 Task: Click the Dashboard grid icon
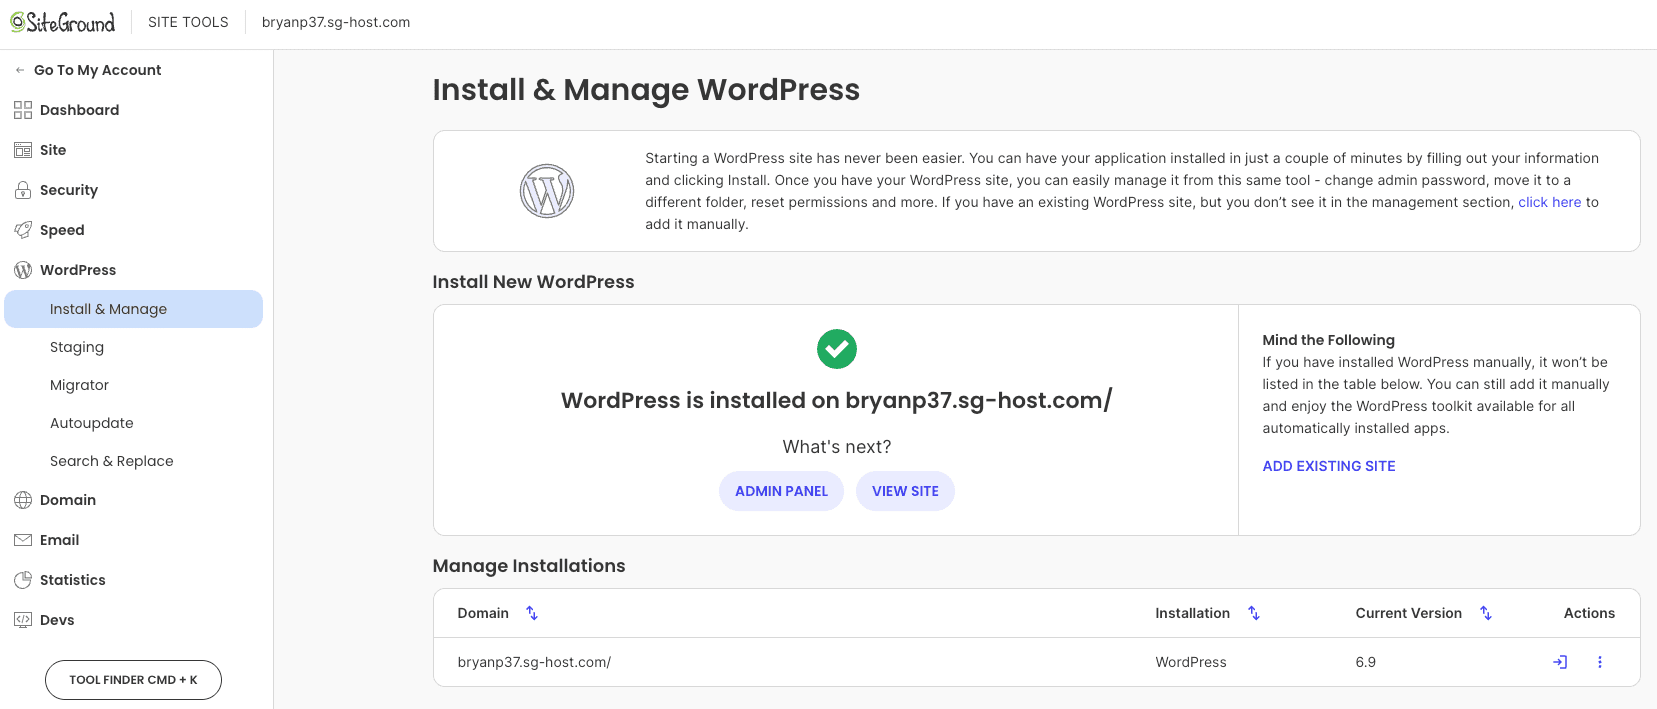pos(23,110)
